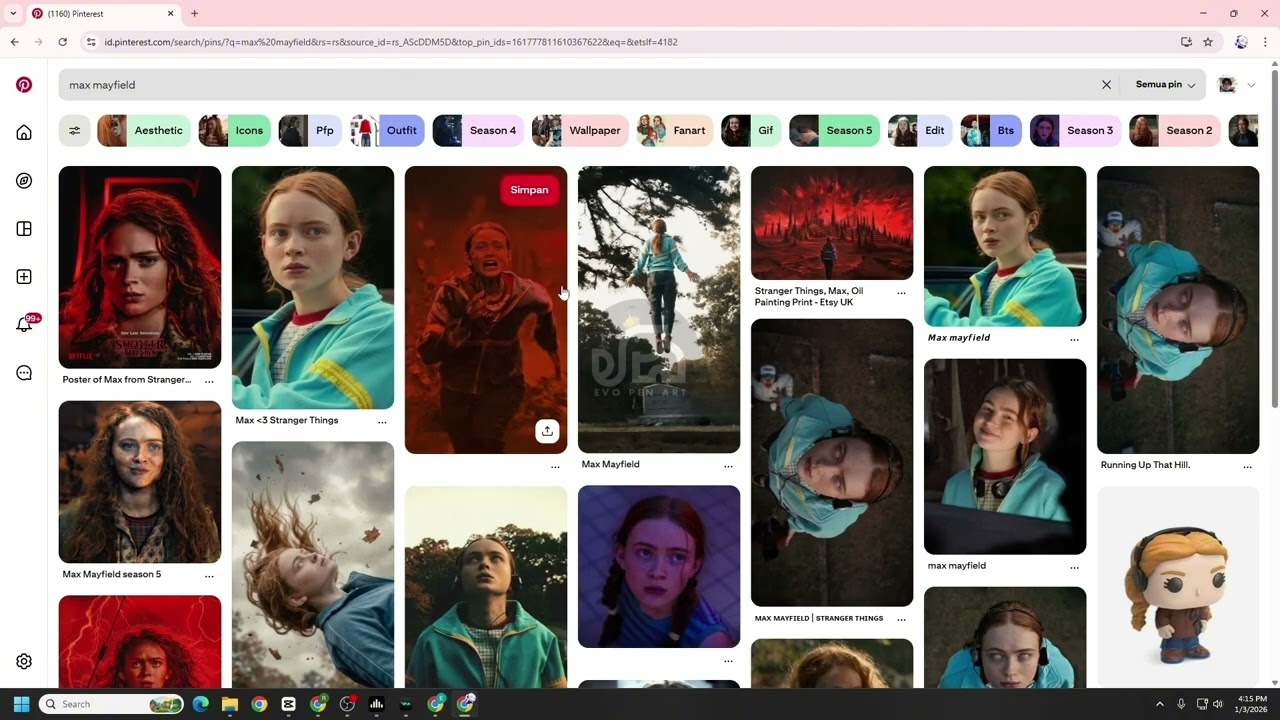This screenshot has height=720, width=1280.
Task: Open the purple-lit Max with braids pin
Action: (659, 567)
